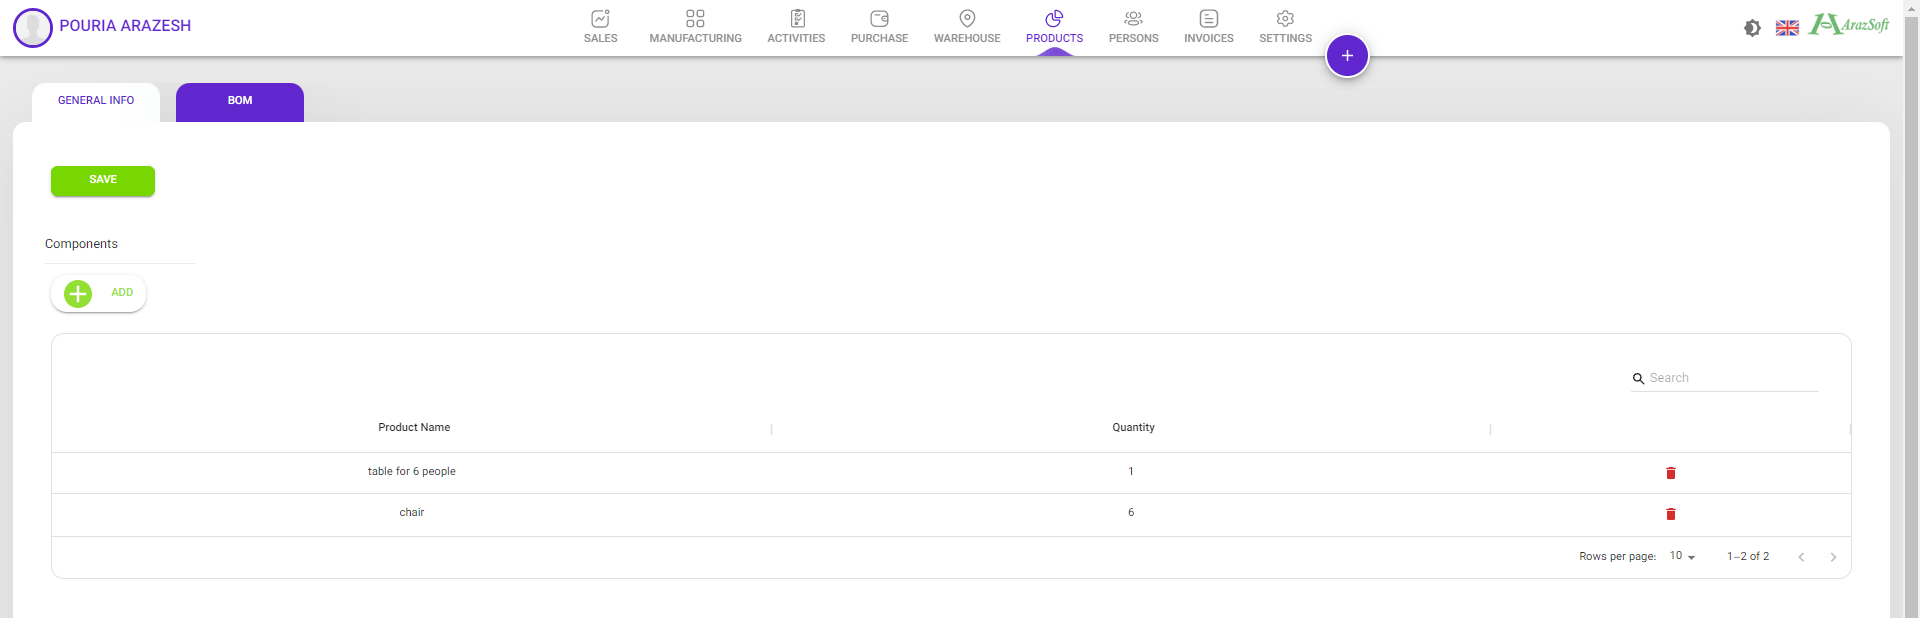Viewport: 1920px width, 618px height.
Task: Select the 'table for 6 people' row
Action: (951, 473)
